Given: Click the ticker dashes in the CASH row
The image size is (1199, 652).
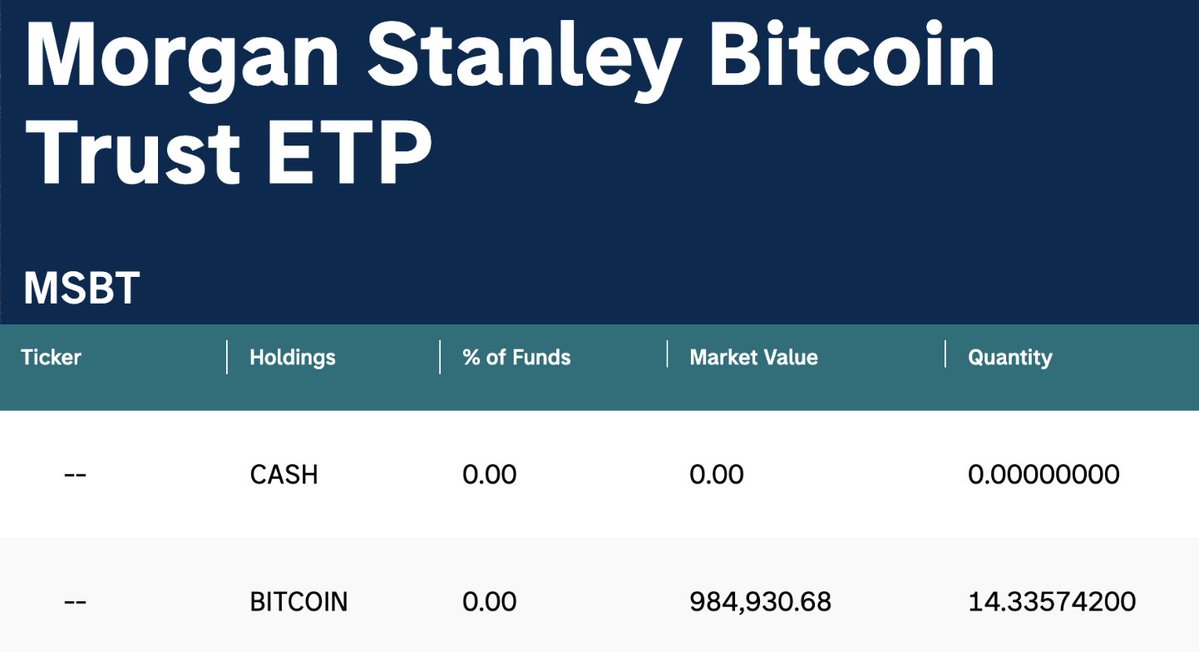Looking at the screenshot, I should coord(75,474).
